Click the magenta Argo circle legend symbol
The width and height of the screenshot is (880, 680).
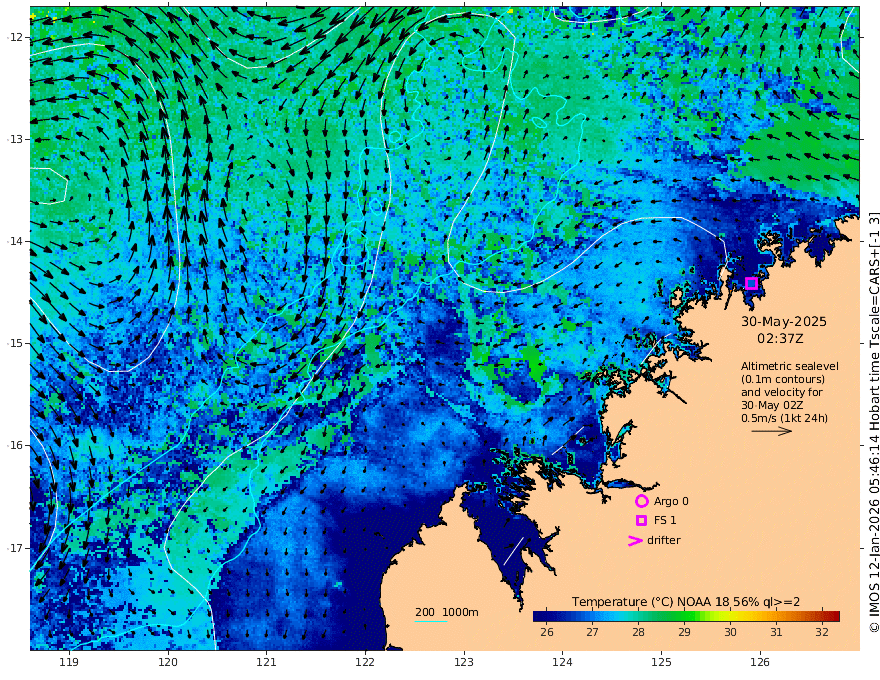click(x=641, y=501)
